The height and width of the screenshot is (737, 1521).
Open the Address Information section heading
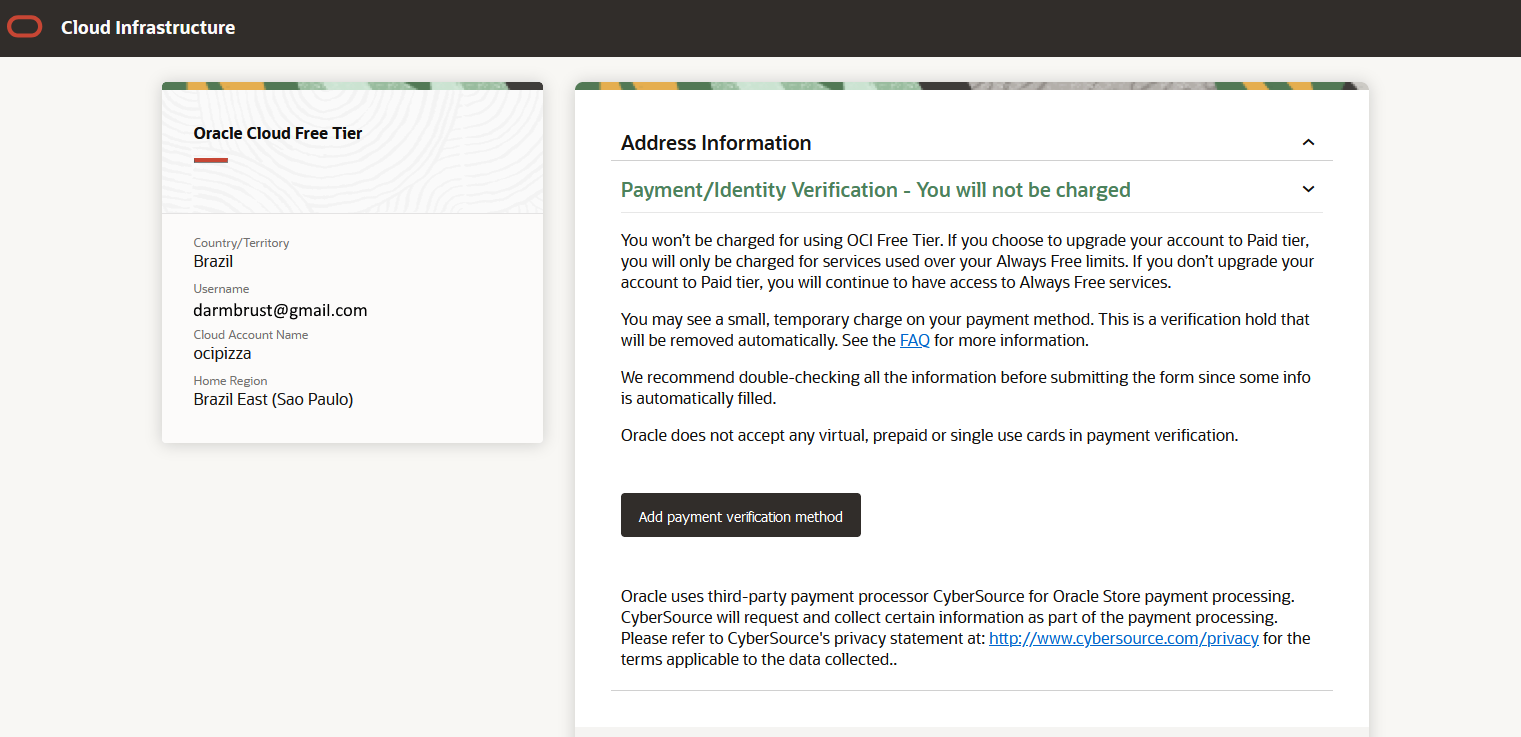click(x=716, y=143)
